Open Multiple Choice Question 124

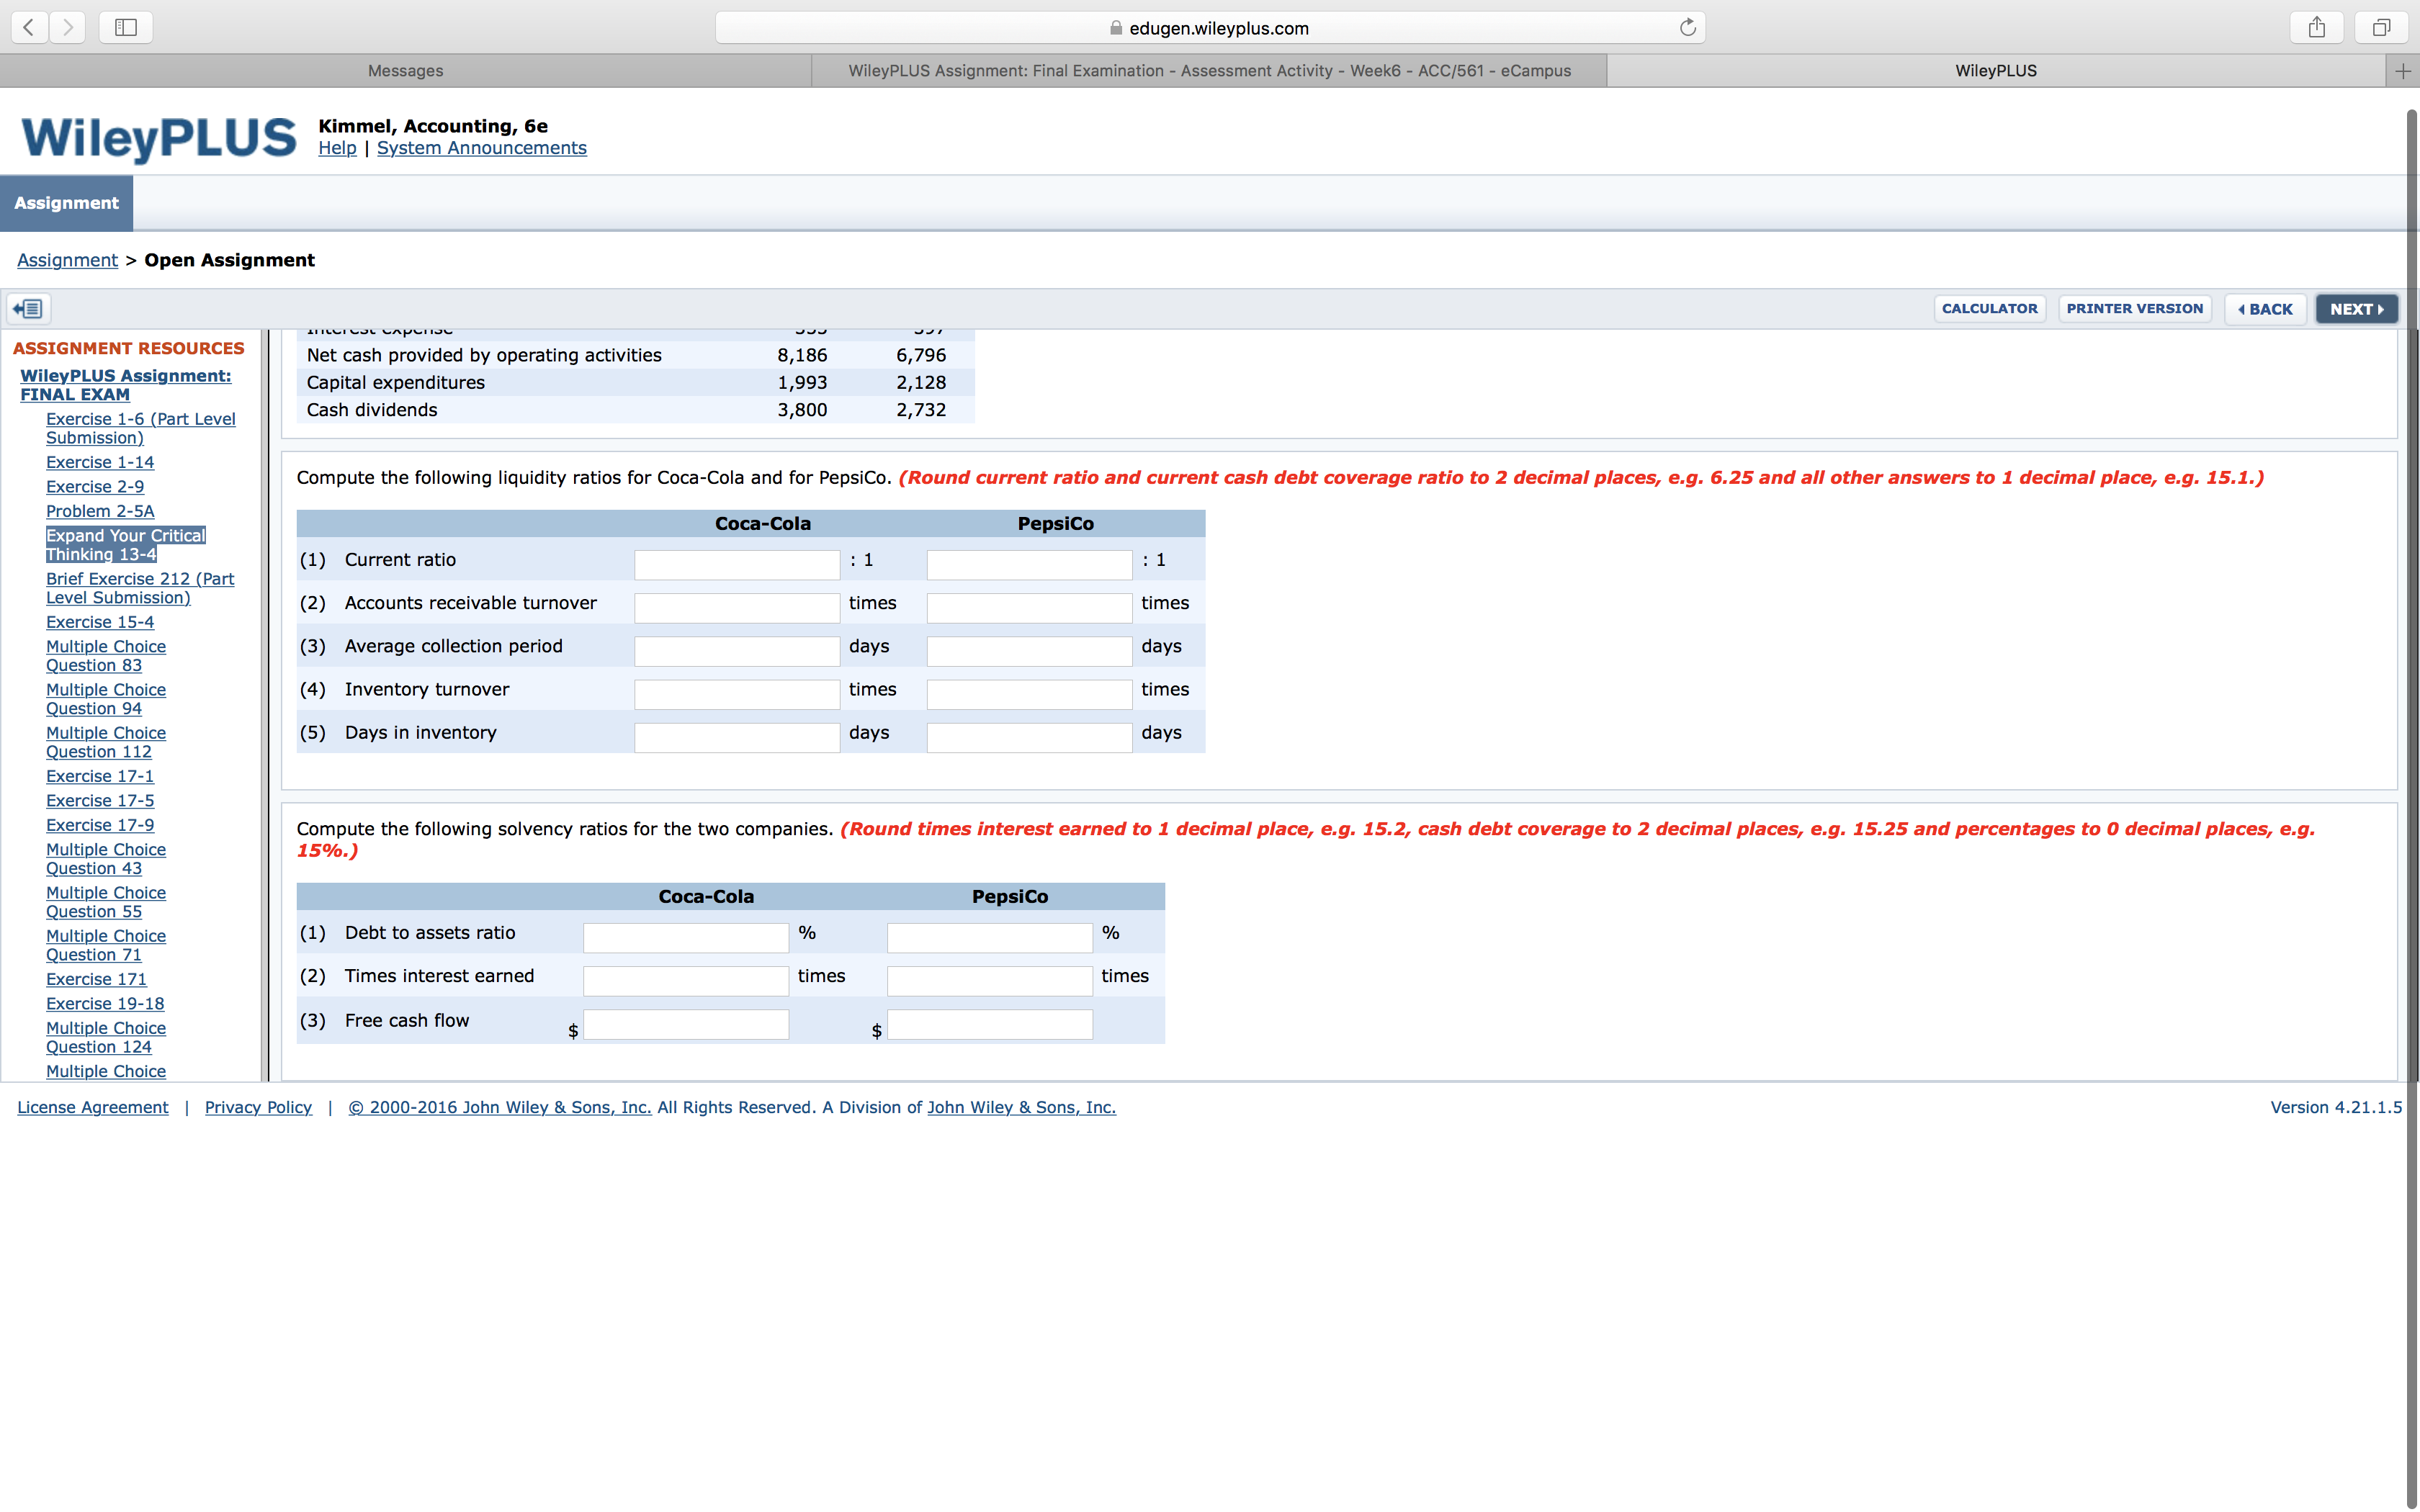[106, 1038]
